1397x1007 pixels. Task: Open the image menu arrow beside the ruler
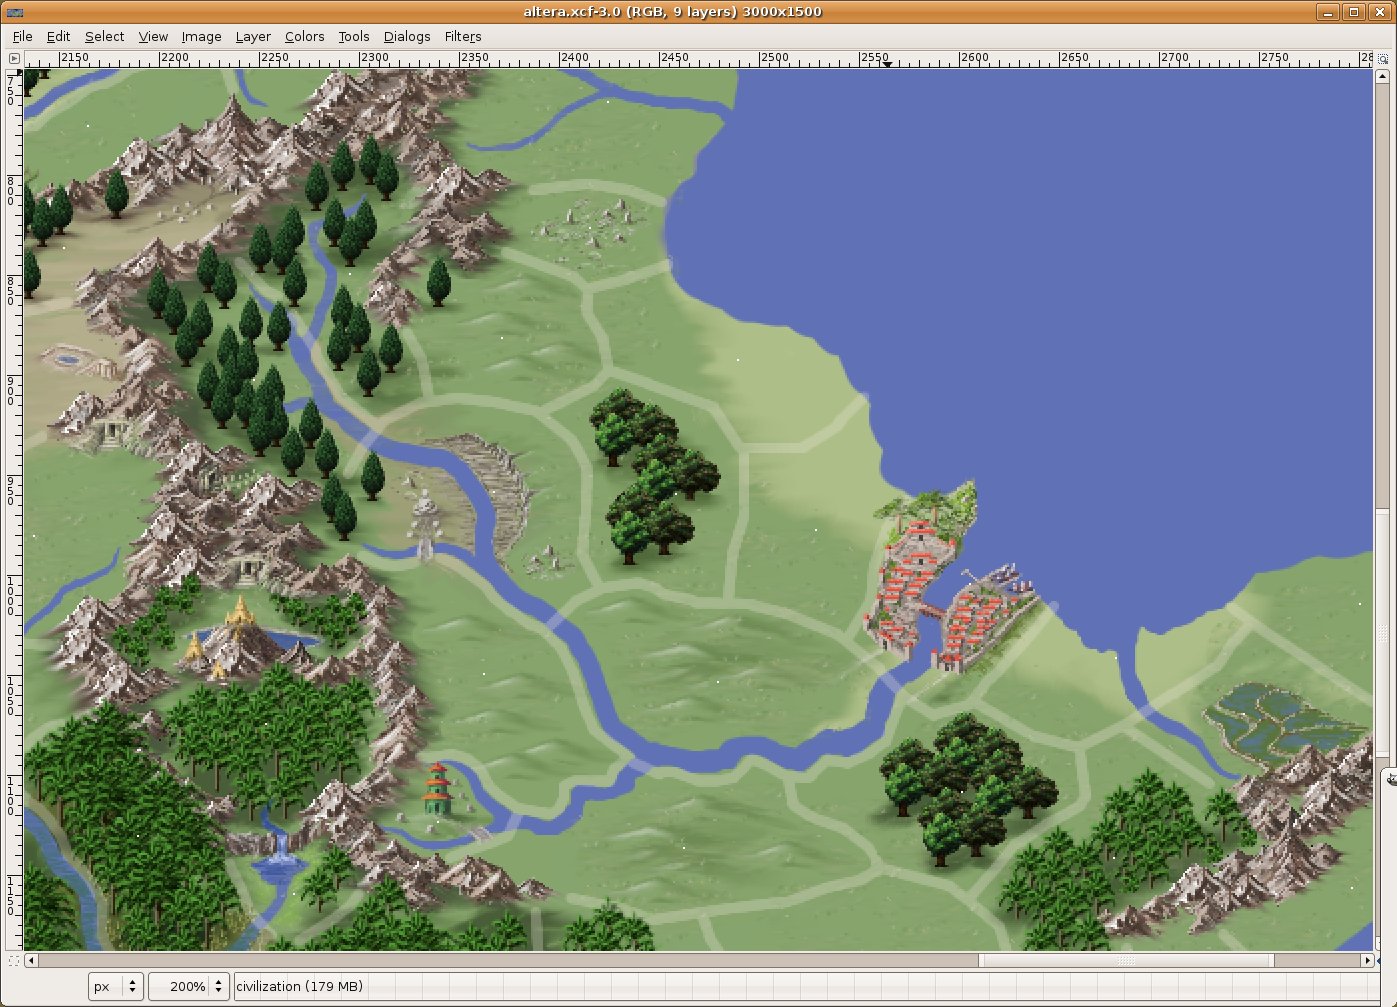[14, 59]
